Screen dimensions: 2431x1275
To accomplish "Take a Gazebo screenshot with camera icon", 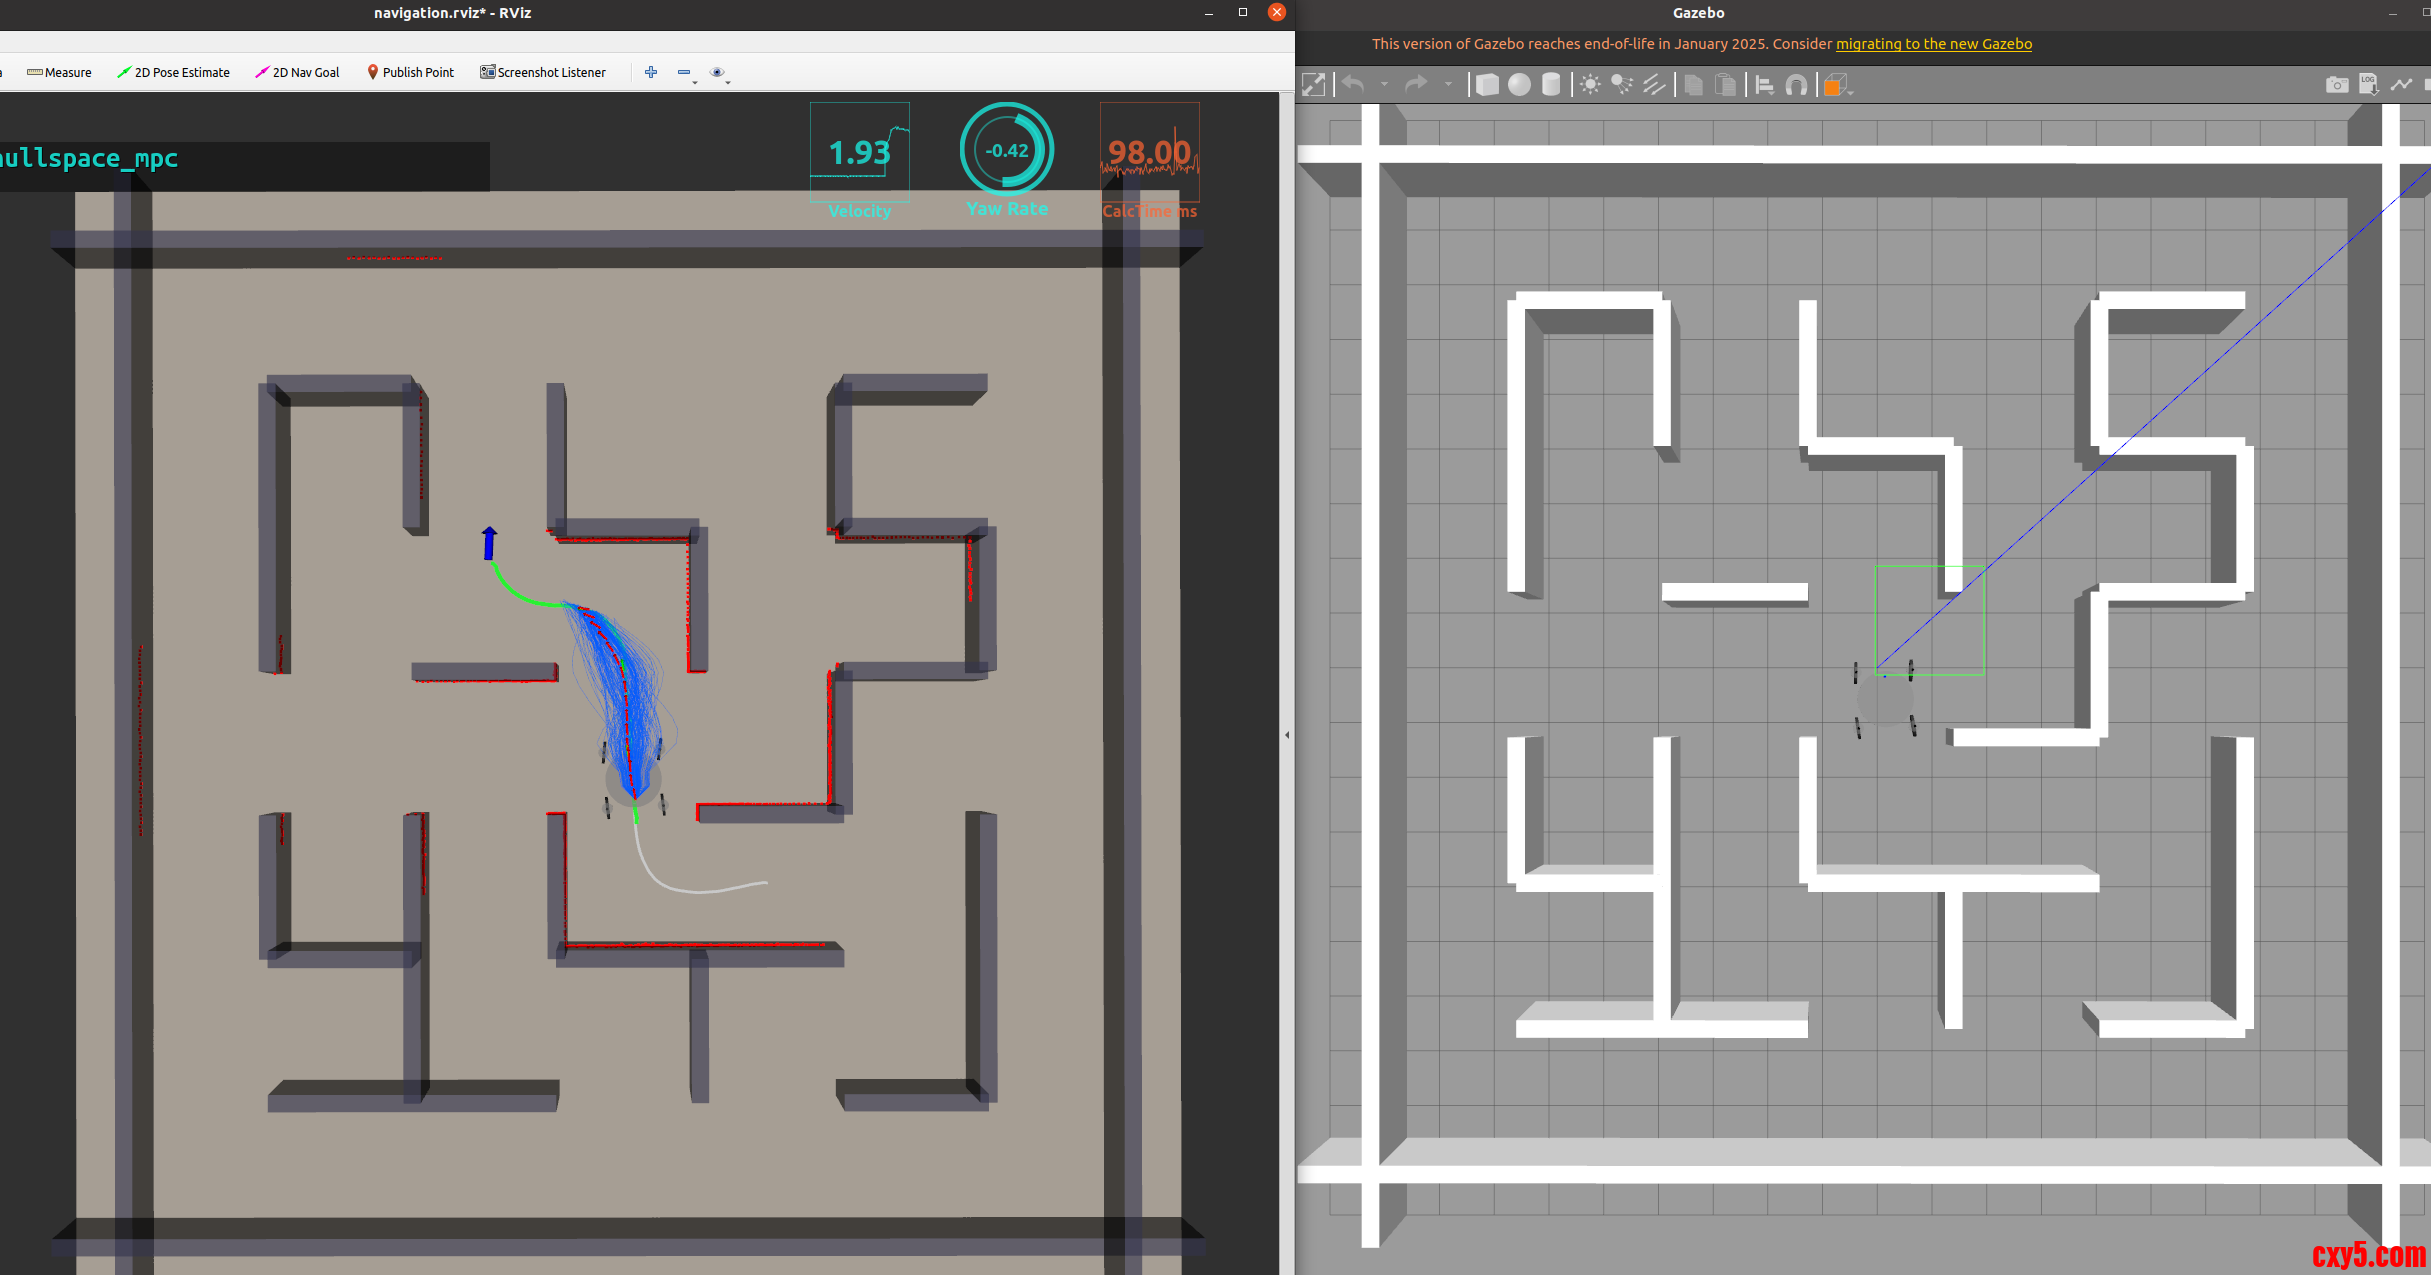I will 2336,85.
